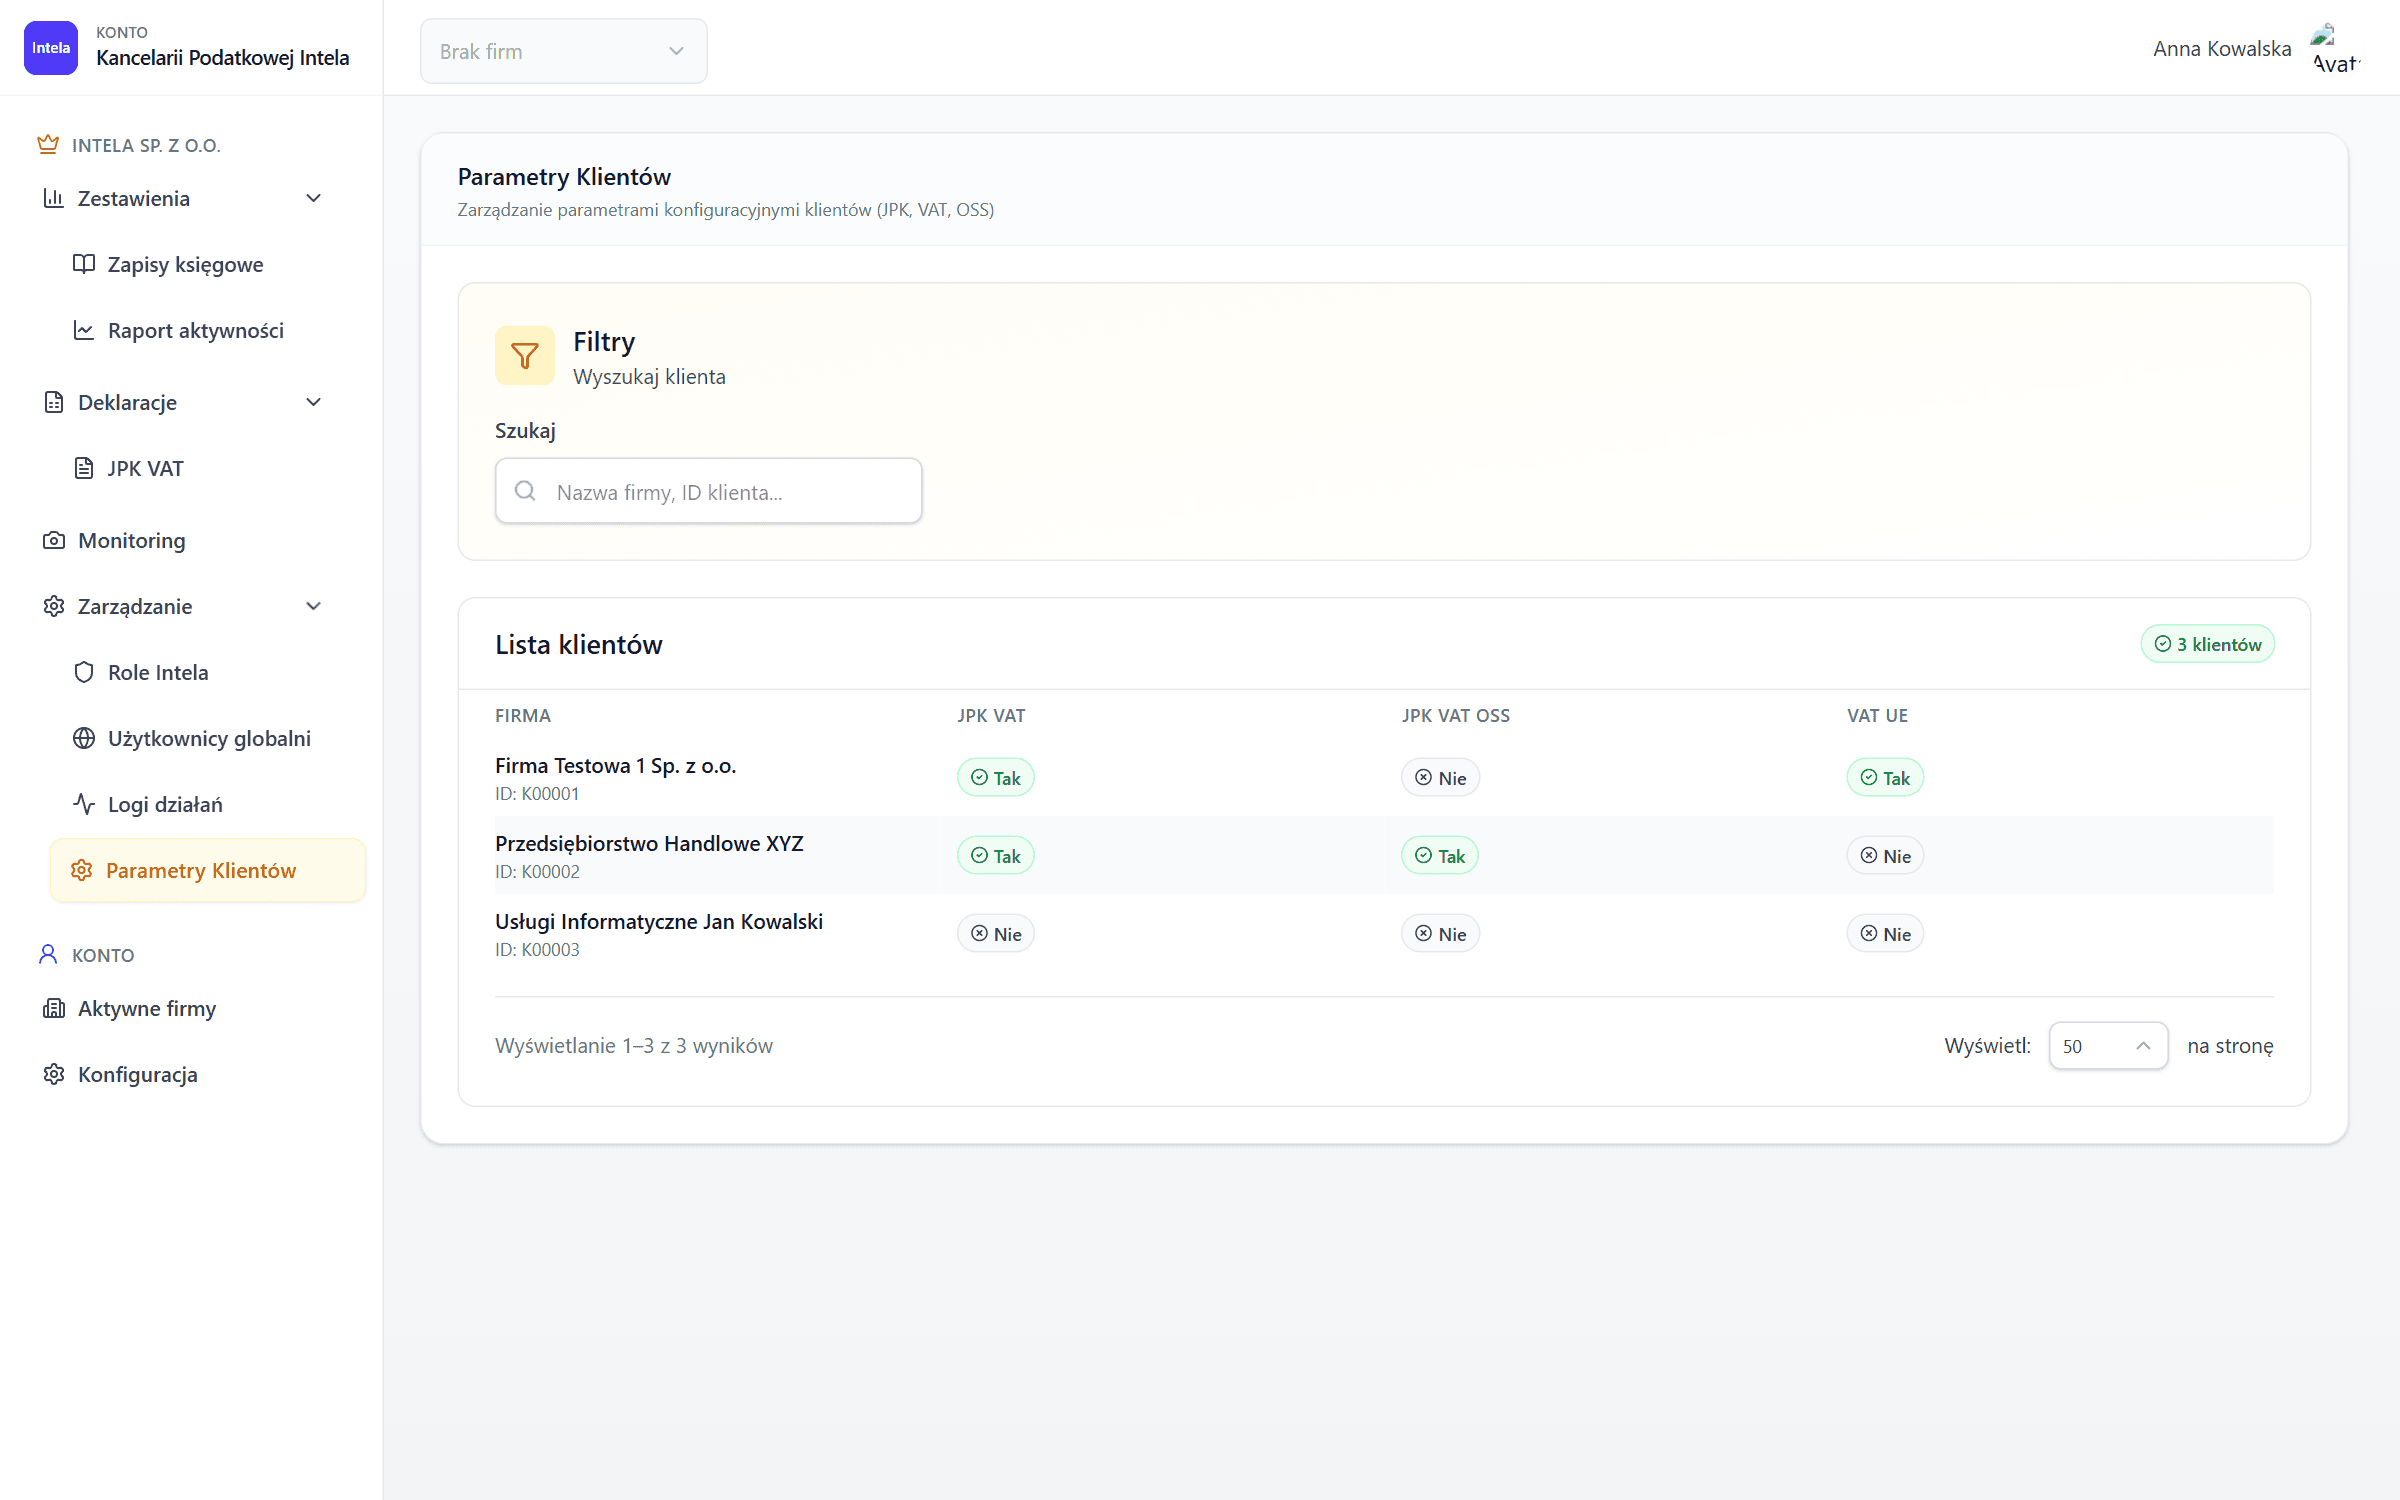2400x1500 pixels.
Task: Click JPK VAT Nie badge for Usługi Informatyczne
Action: (995, 934)
